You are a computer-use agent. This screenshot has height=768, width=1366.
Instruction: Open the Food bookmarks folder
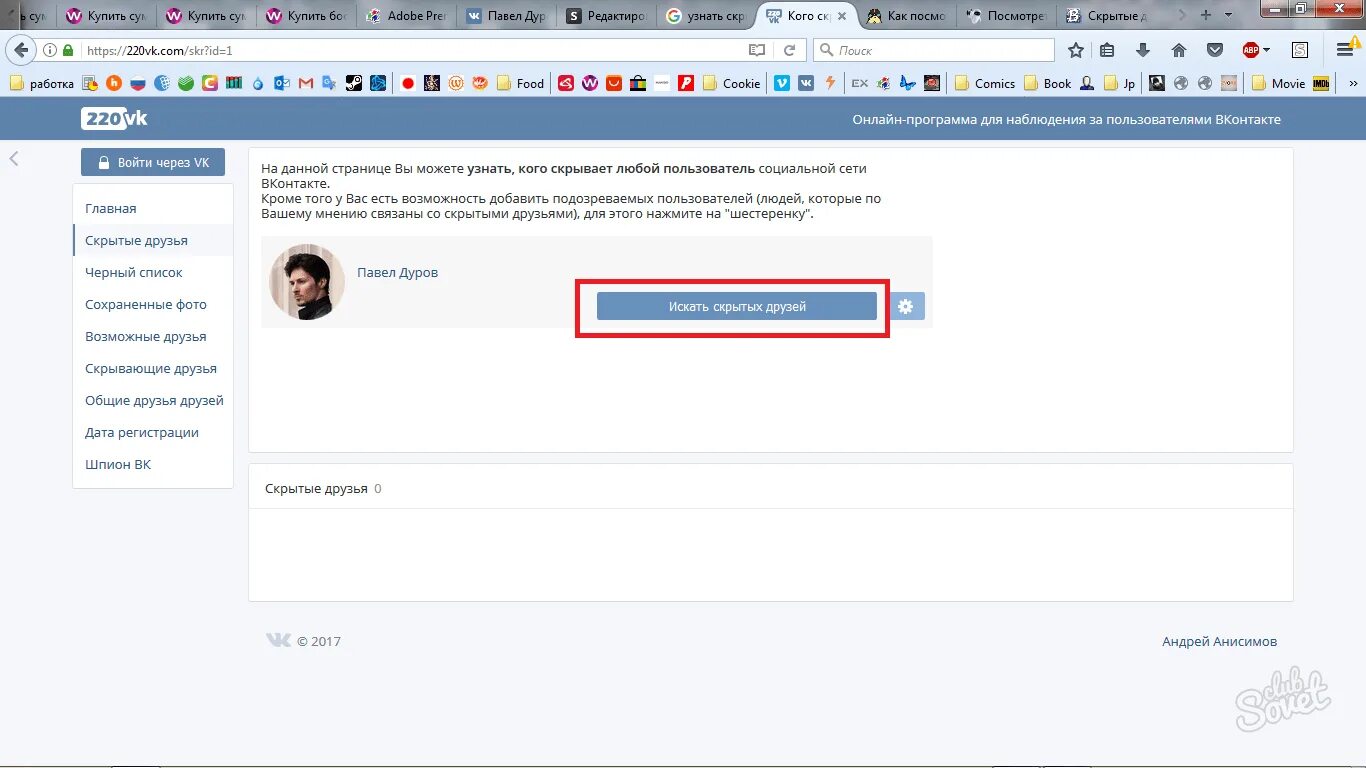(x=521, y=84)
